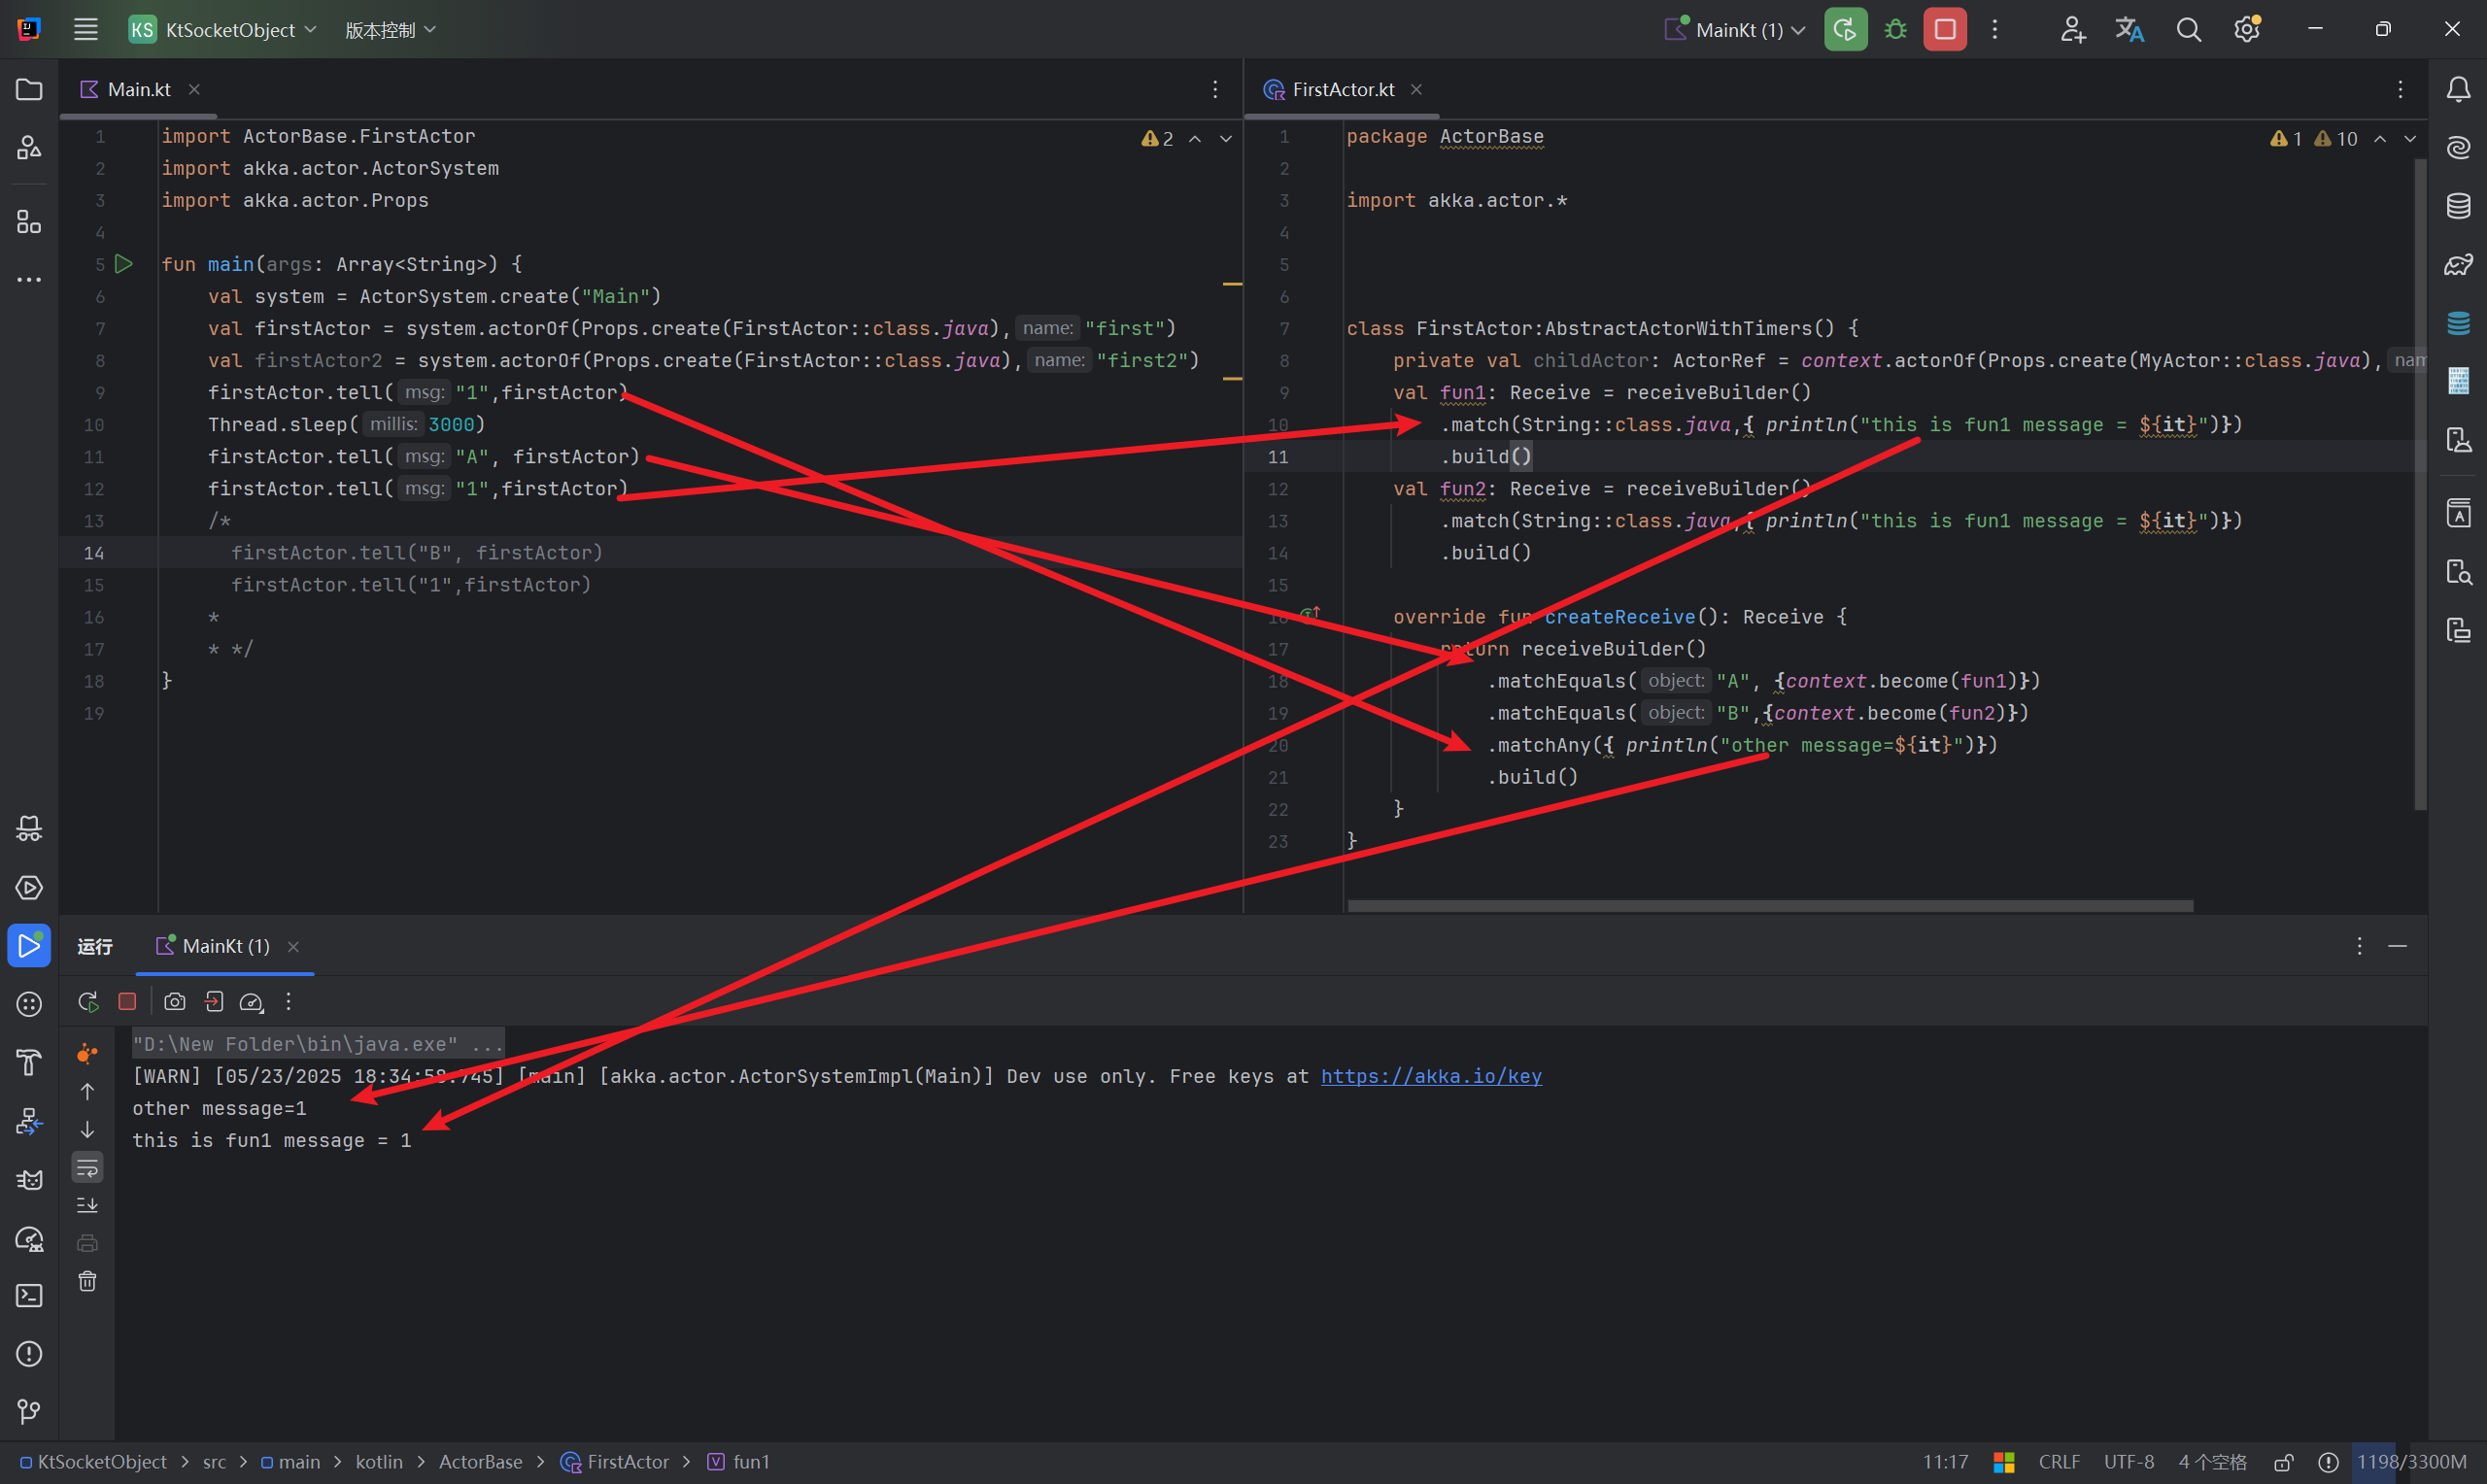Click the memory indicator 1198/3300M
This screenshot has height=1484, width=2487.
point(2411,1462)
